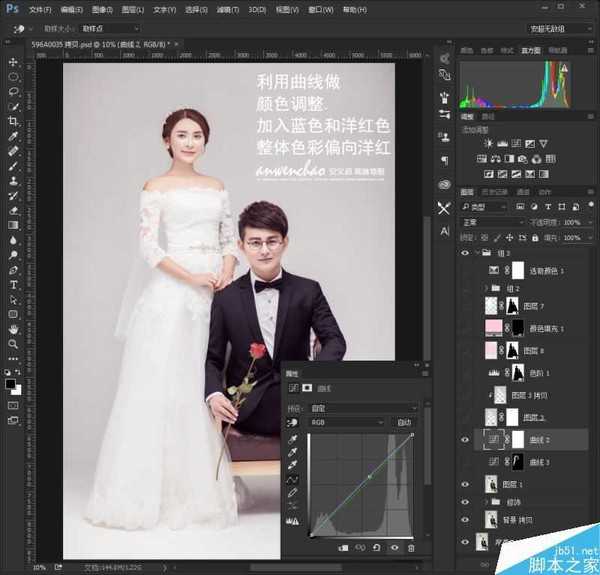Open the 文件(F) menu
This screenshot has height=575, width=600.
(x=41, y=8)
